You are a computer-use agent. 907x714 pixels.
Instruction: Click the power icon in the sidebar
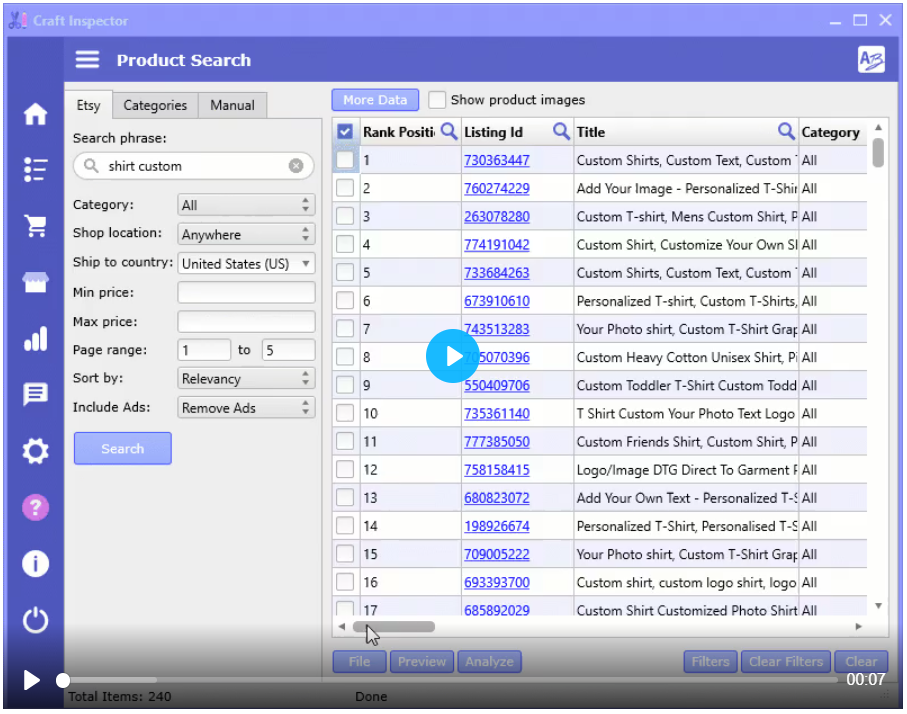coord(35,620)
